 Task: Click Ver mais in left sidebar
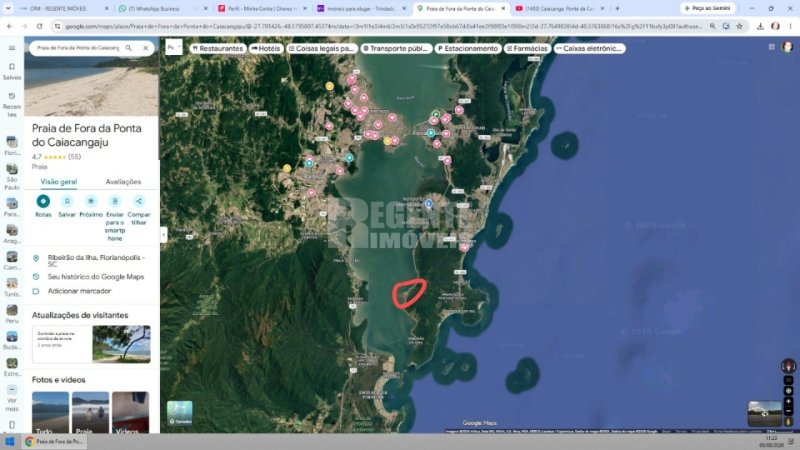[12, 398]
